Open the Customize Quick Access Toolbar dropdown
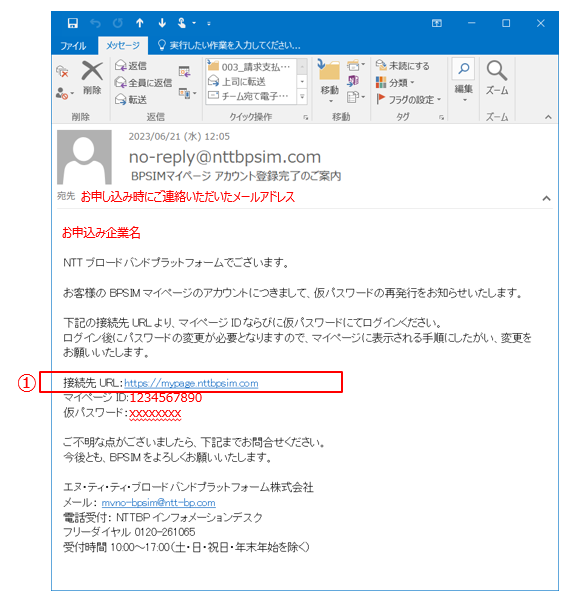Screen dimensions: 571x603 point(209,24)
